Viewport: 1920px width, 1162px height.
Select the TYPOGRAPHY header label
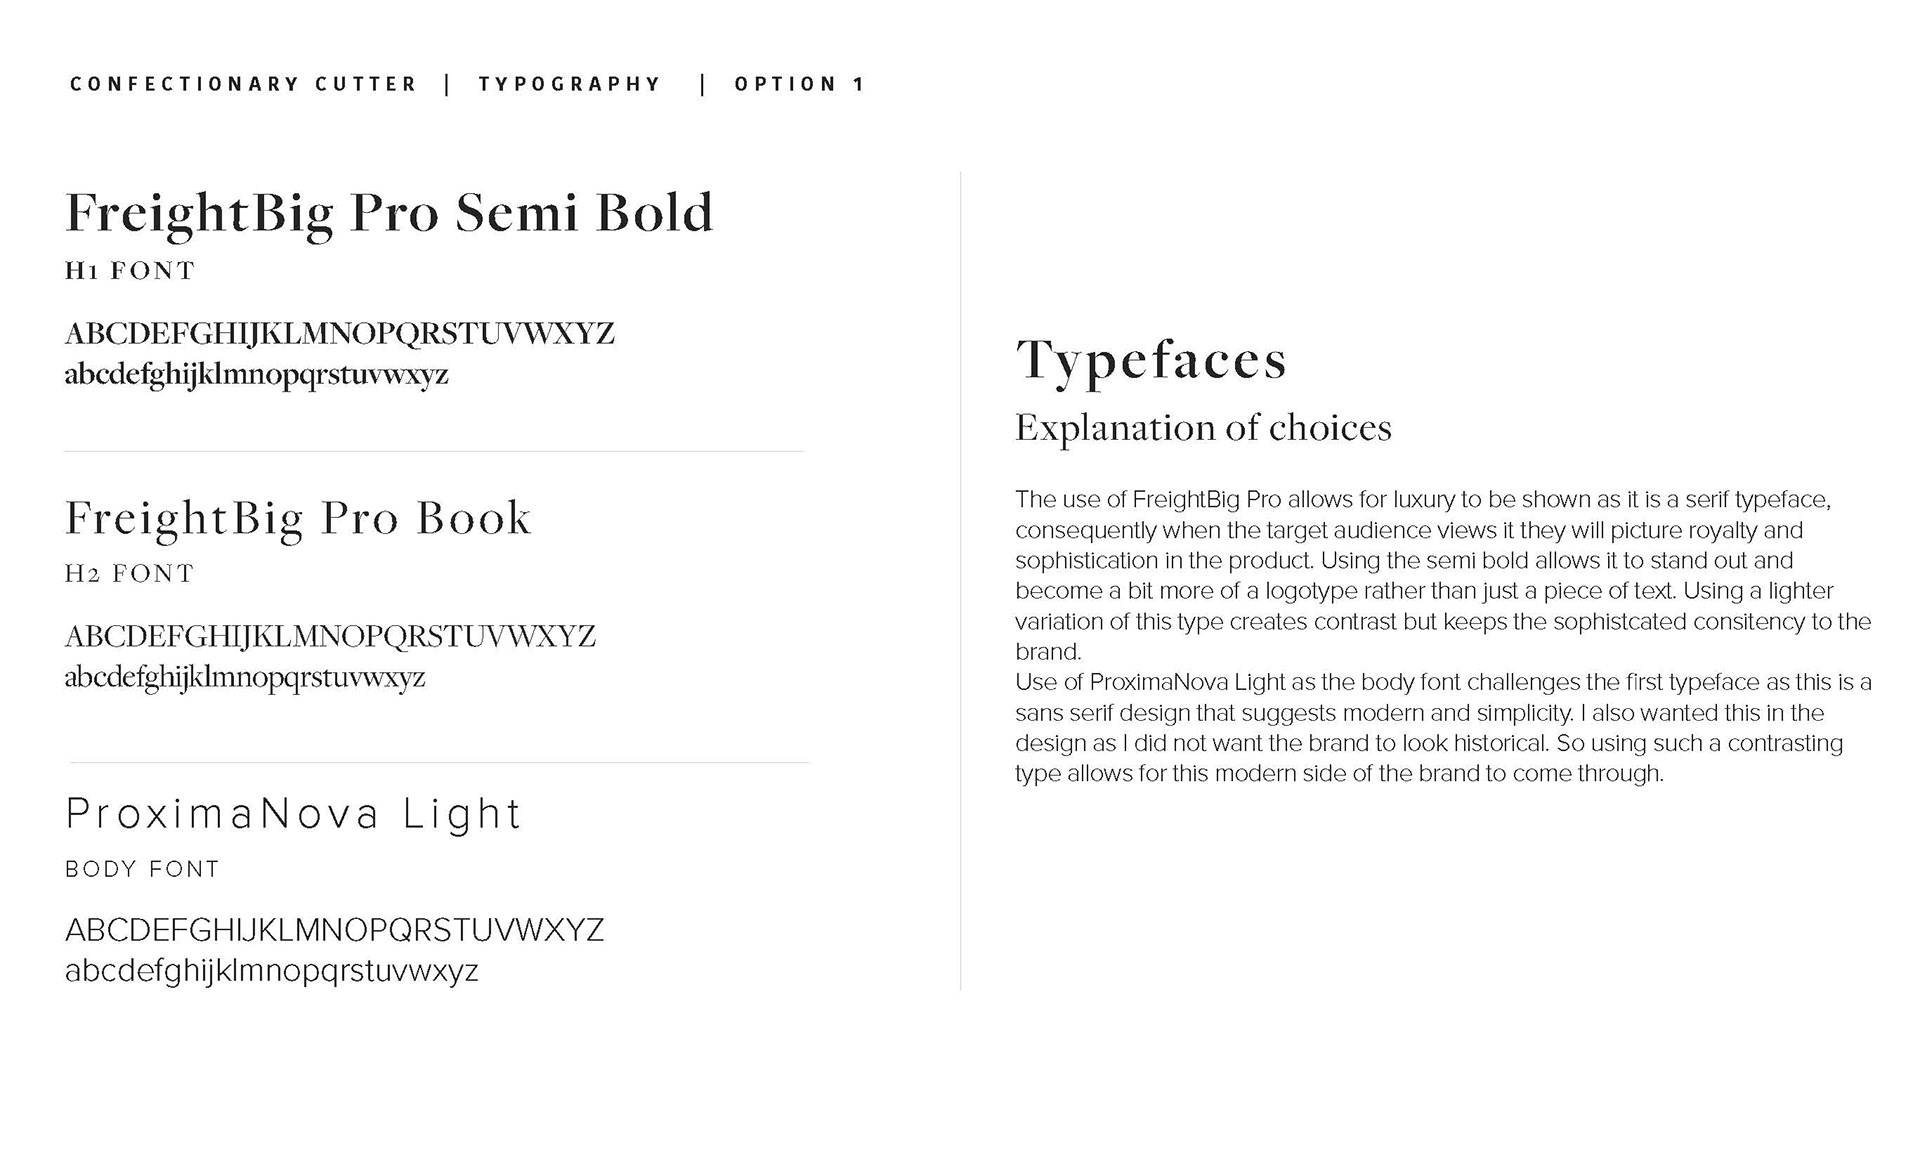click(570, 84)
